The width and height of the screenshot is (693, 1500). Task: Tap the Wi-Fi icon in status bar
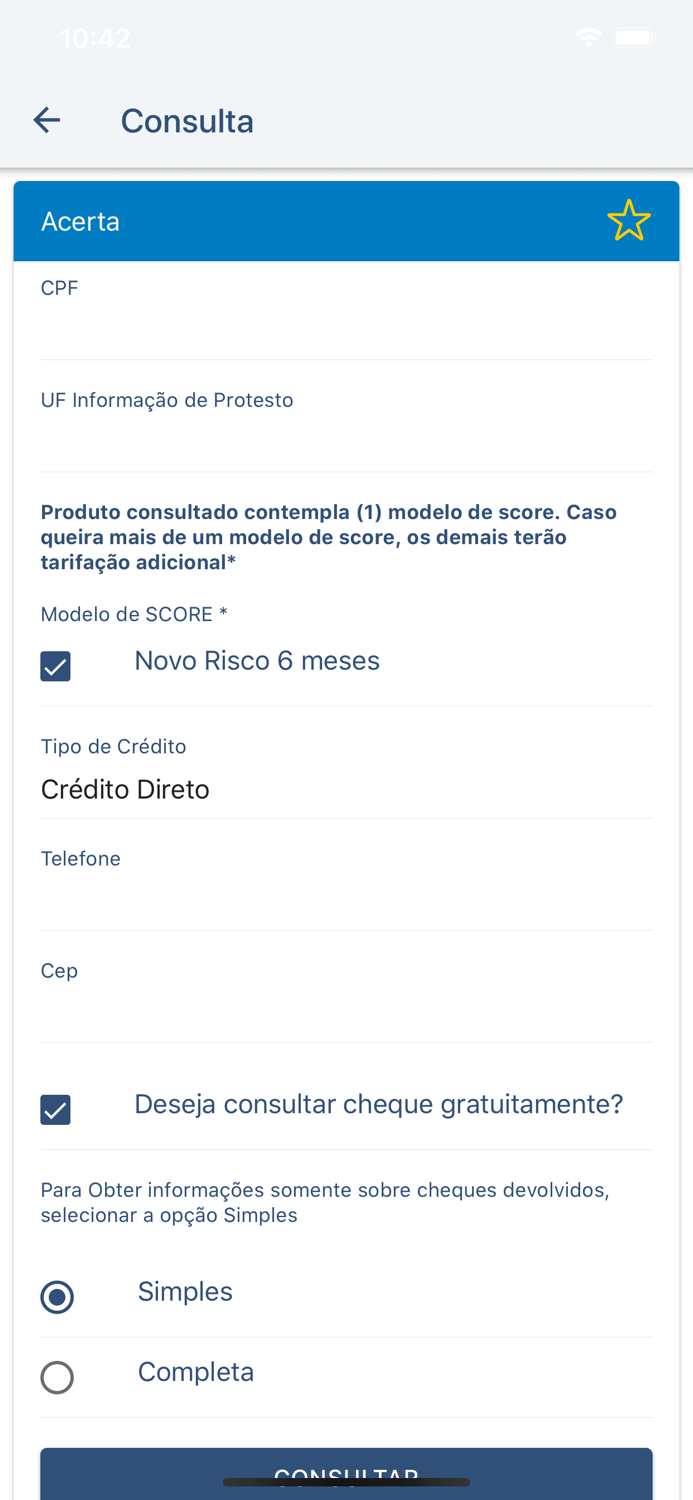[588, 37]
